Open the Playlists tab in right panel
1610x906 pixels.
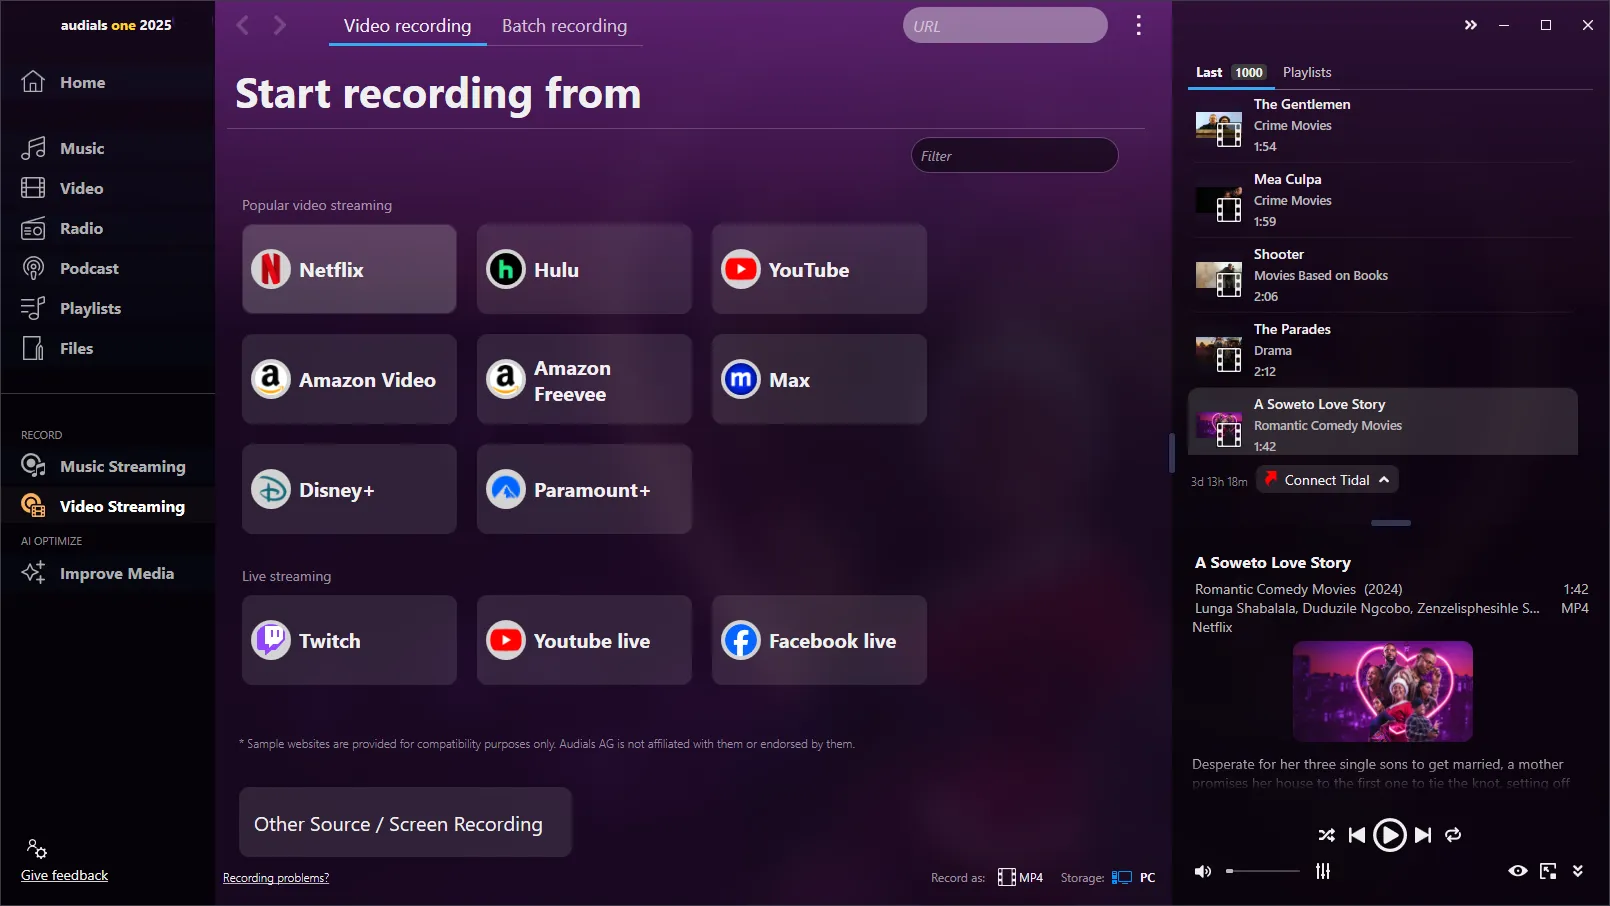click(1307, 72)
